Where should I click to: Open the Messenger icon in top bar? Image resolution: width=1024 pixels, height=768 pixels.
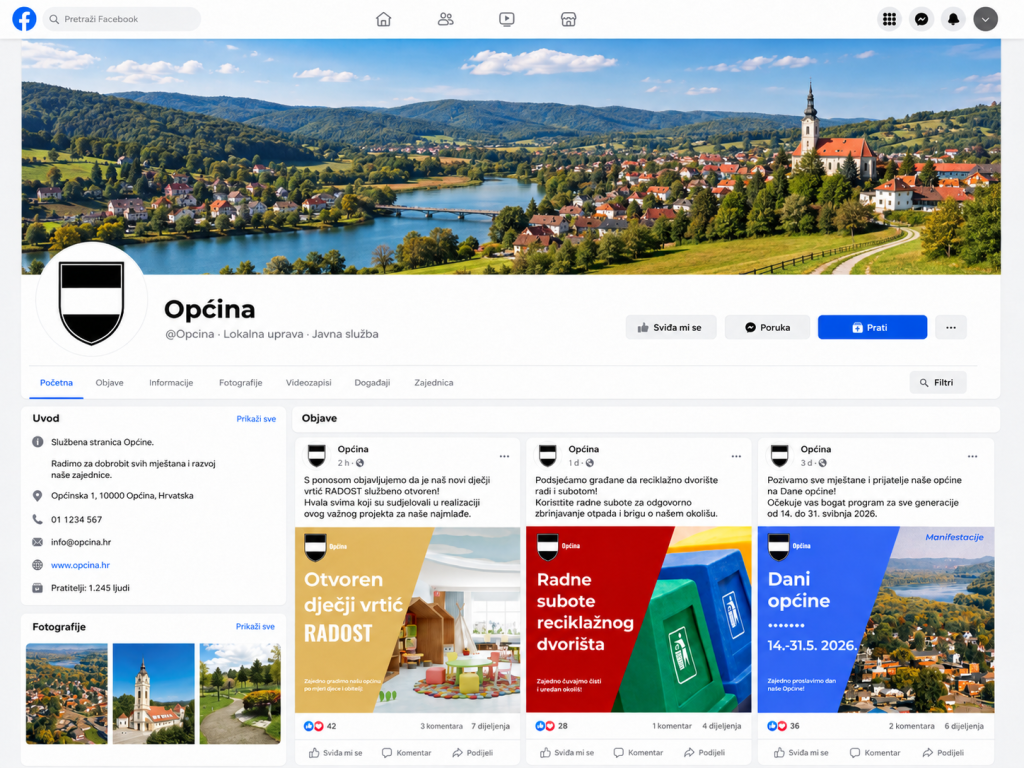[921, 20]
